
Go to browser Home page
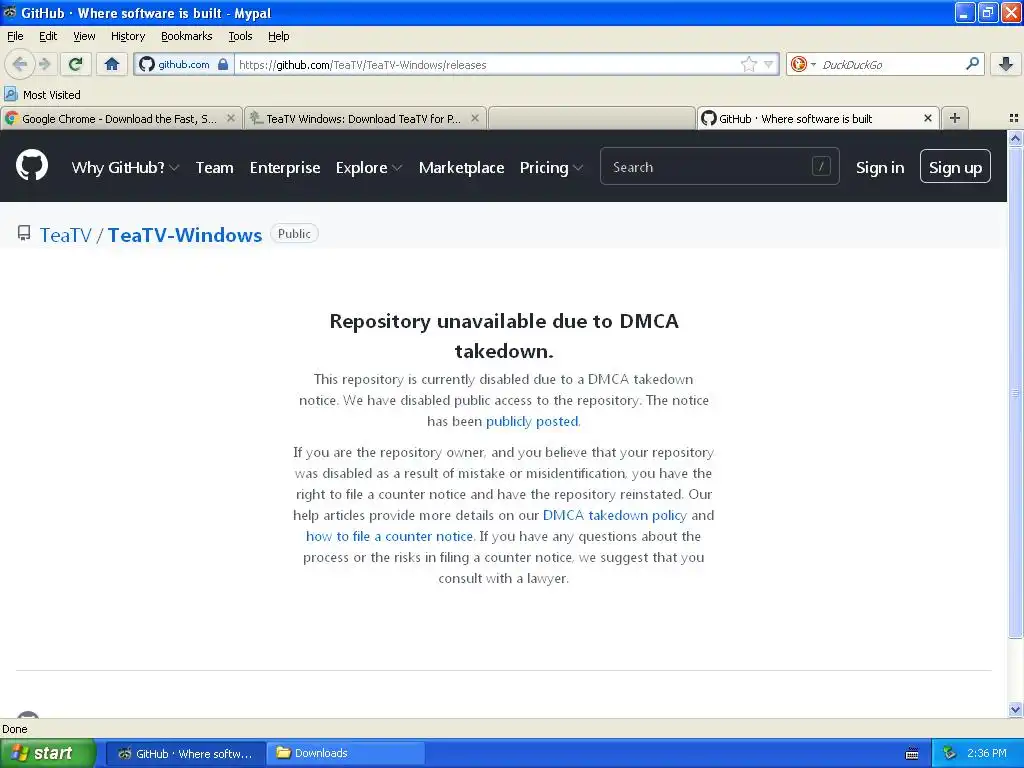click(112, 64)
